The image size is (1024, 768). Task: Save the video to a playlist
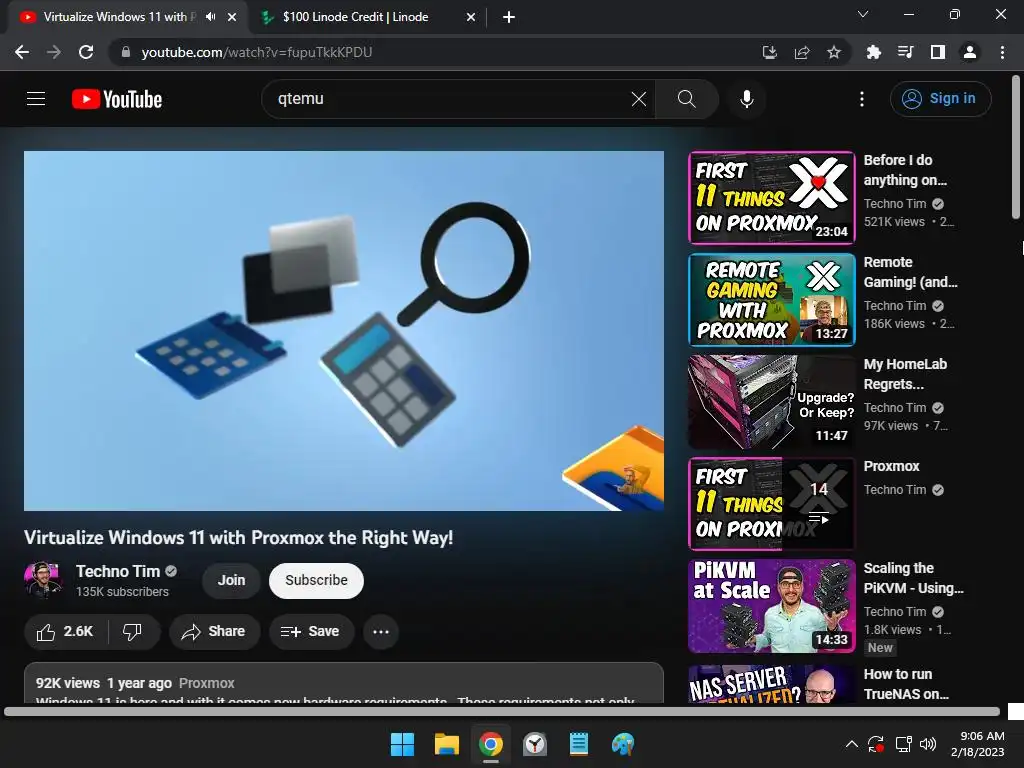[x=311, y=632]
